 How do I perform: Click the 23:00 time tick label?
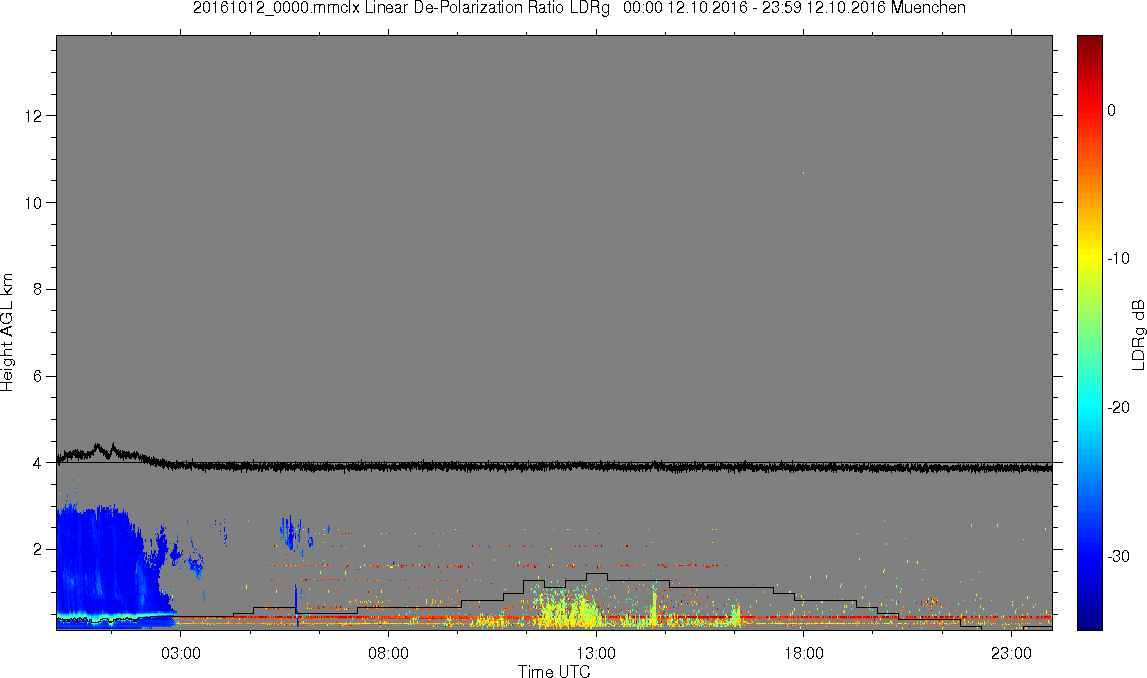pyautogui.click(x=1012, y=653)
